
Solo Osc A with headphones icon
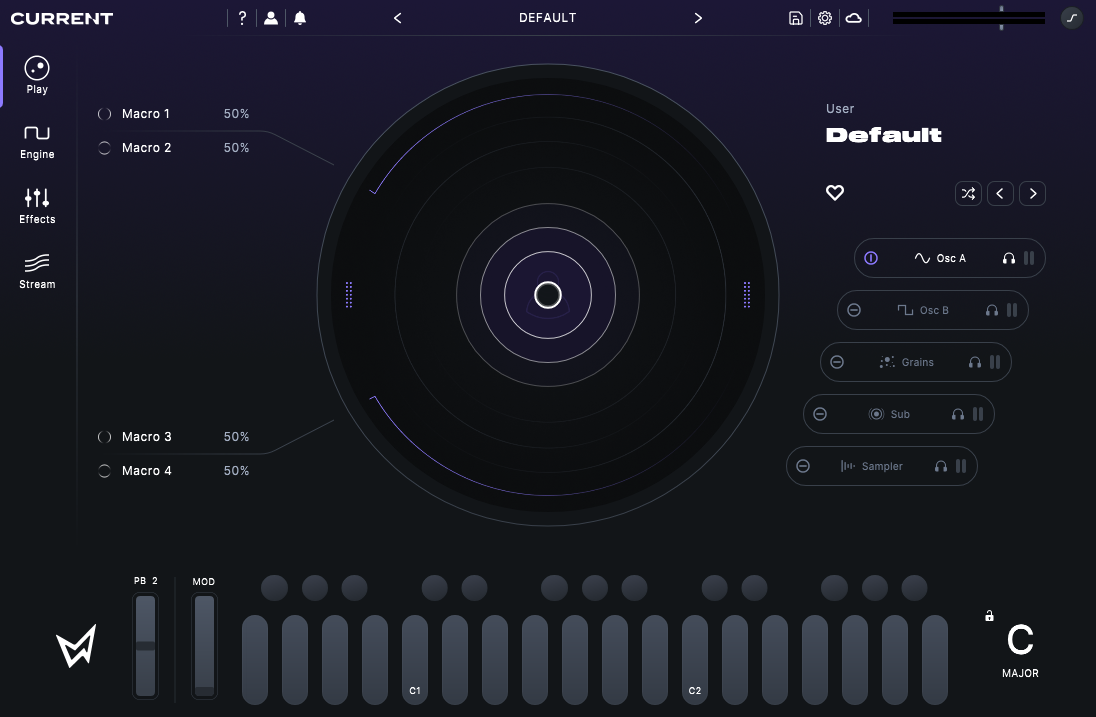[x=1009, y=258]
